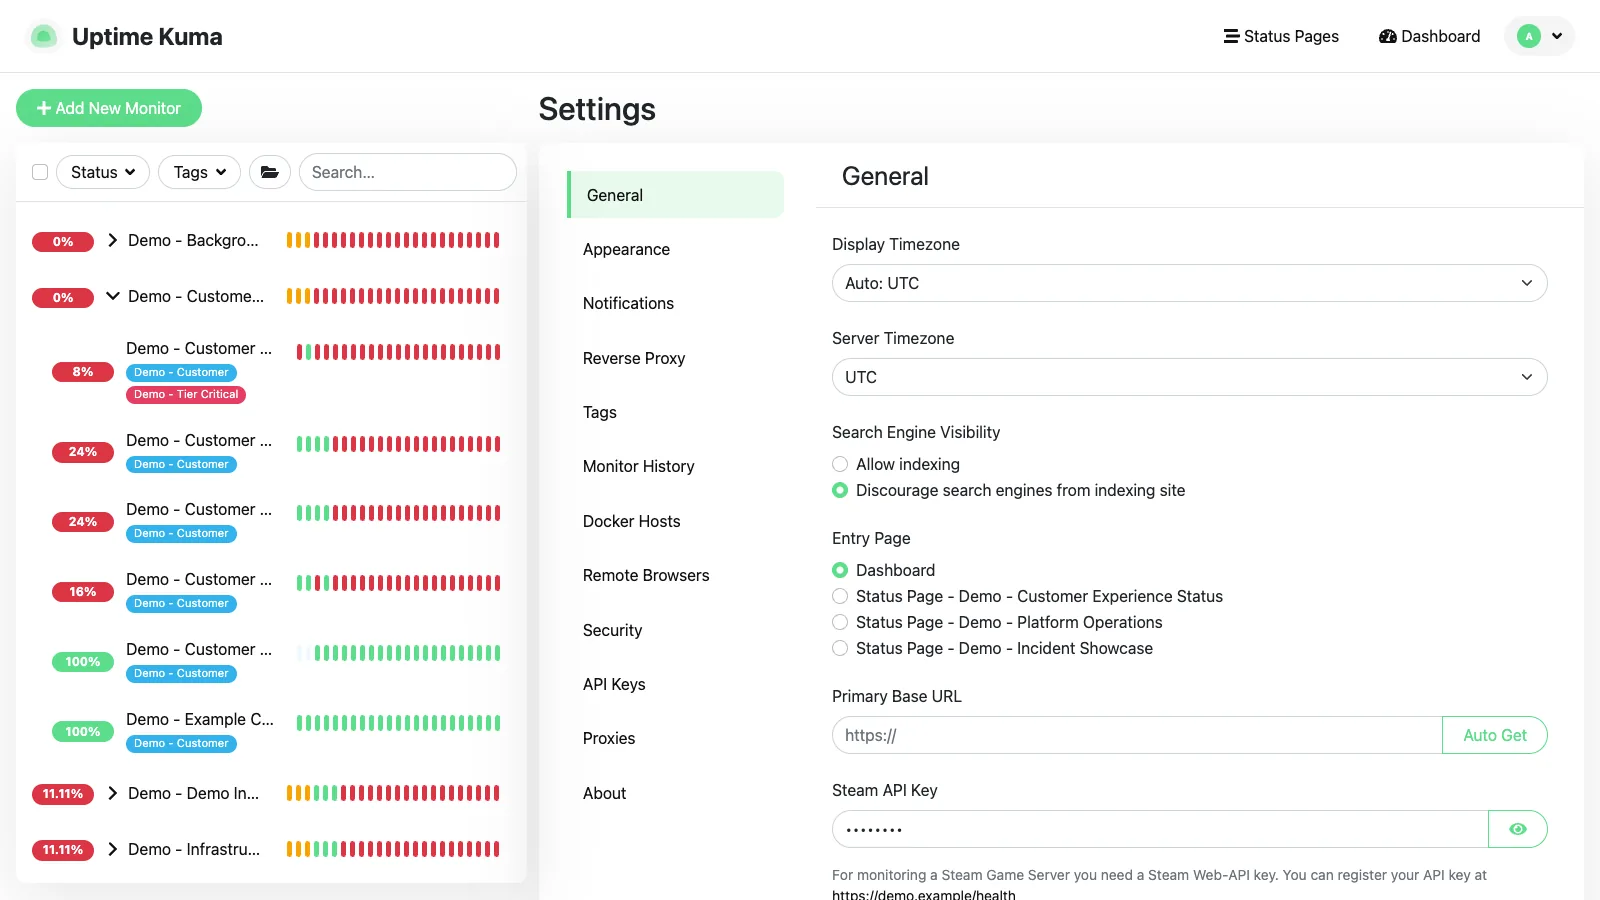
Task: Click heartbeat bar of Demo - Example C...
Action: (x=398, y=723)
